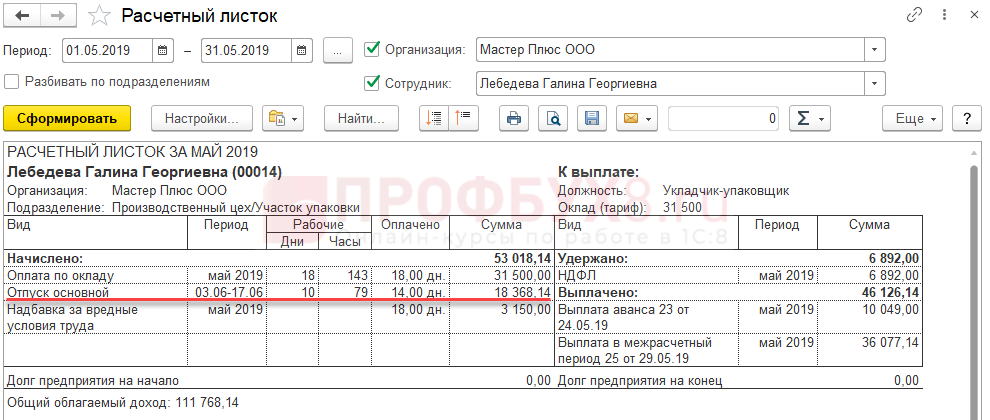Click position Укладчик-упаковщик text
The height and width of the screenshot is (420, 990).
[726, 191]
